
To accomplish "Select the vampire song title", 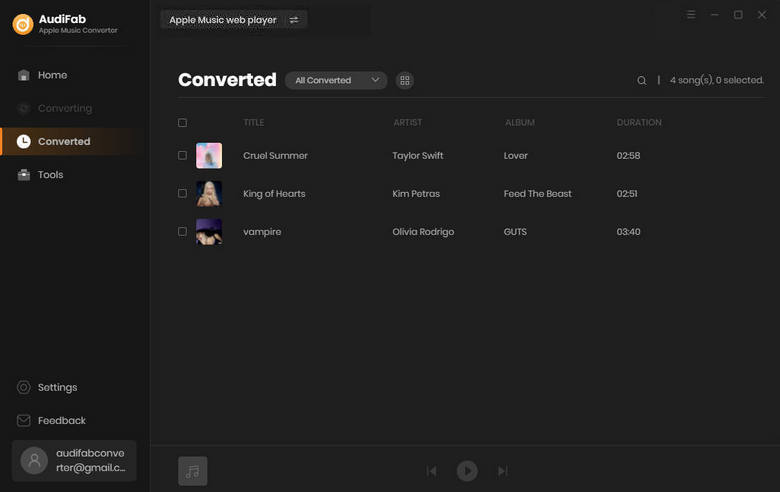I will 262,232.
